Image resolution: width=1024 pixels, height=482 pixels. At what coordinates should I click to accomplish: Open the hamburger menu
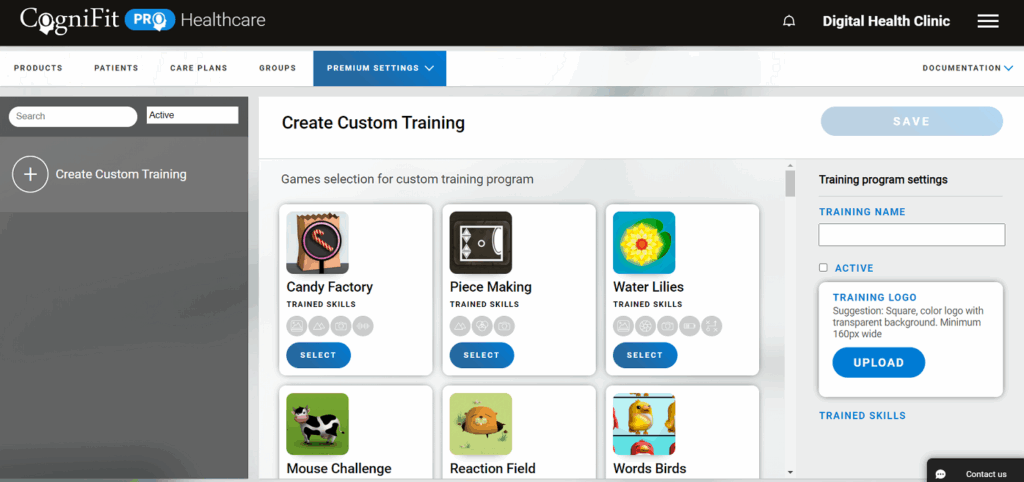(987, 21)
